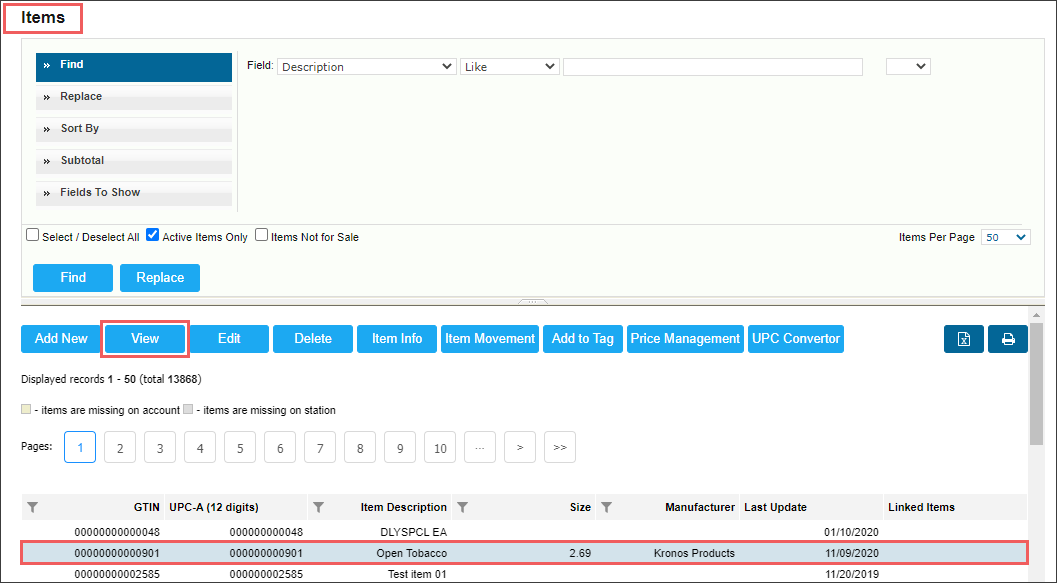Image resolution: width=1057 pixels, height=583 pixels.
Task: Go to page 2 of results
Action: (x=120, y=448)
